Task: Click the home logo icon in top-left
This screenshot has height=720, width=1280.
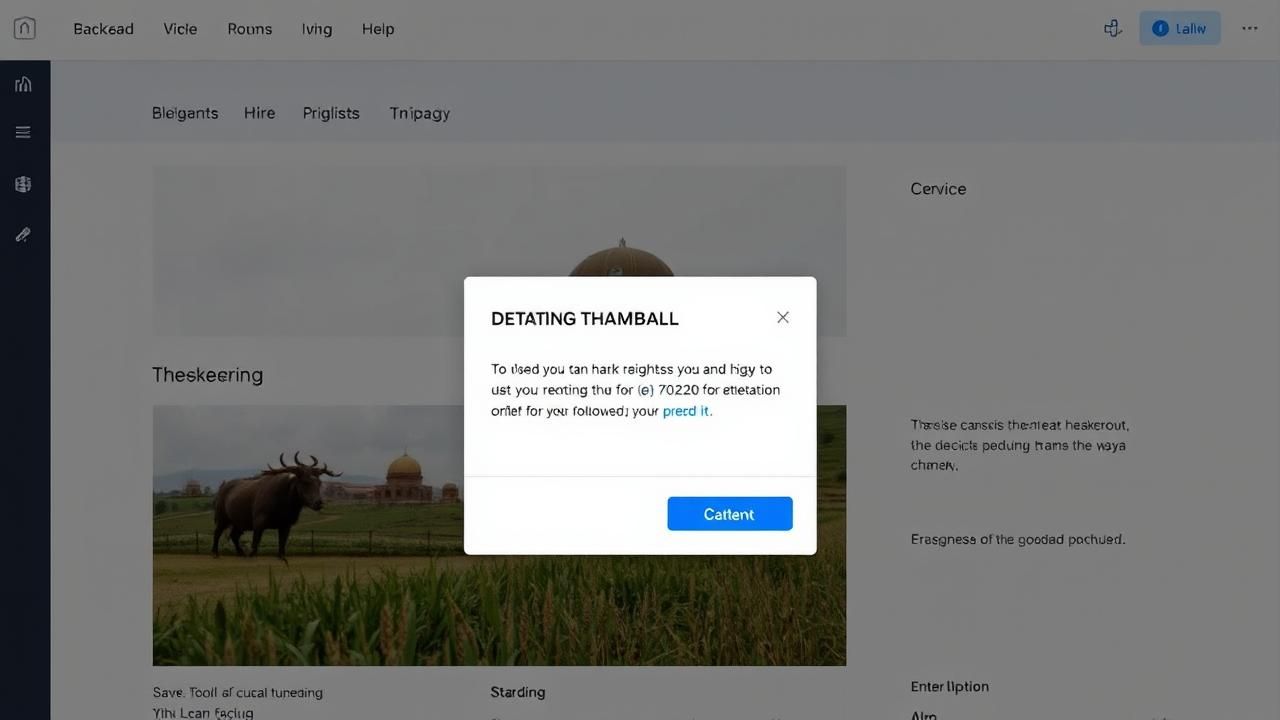Action: (x=25, y=28)
